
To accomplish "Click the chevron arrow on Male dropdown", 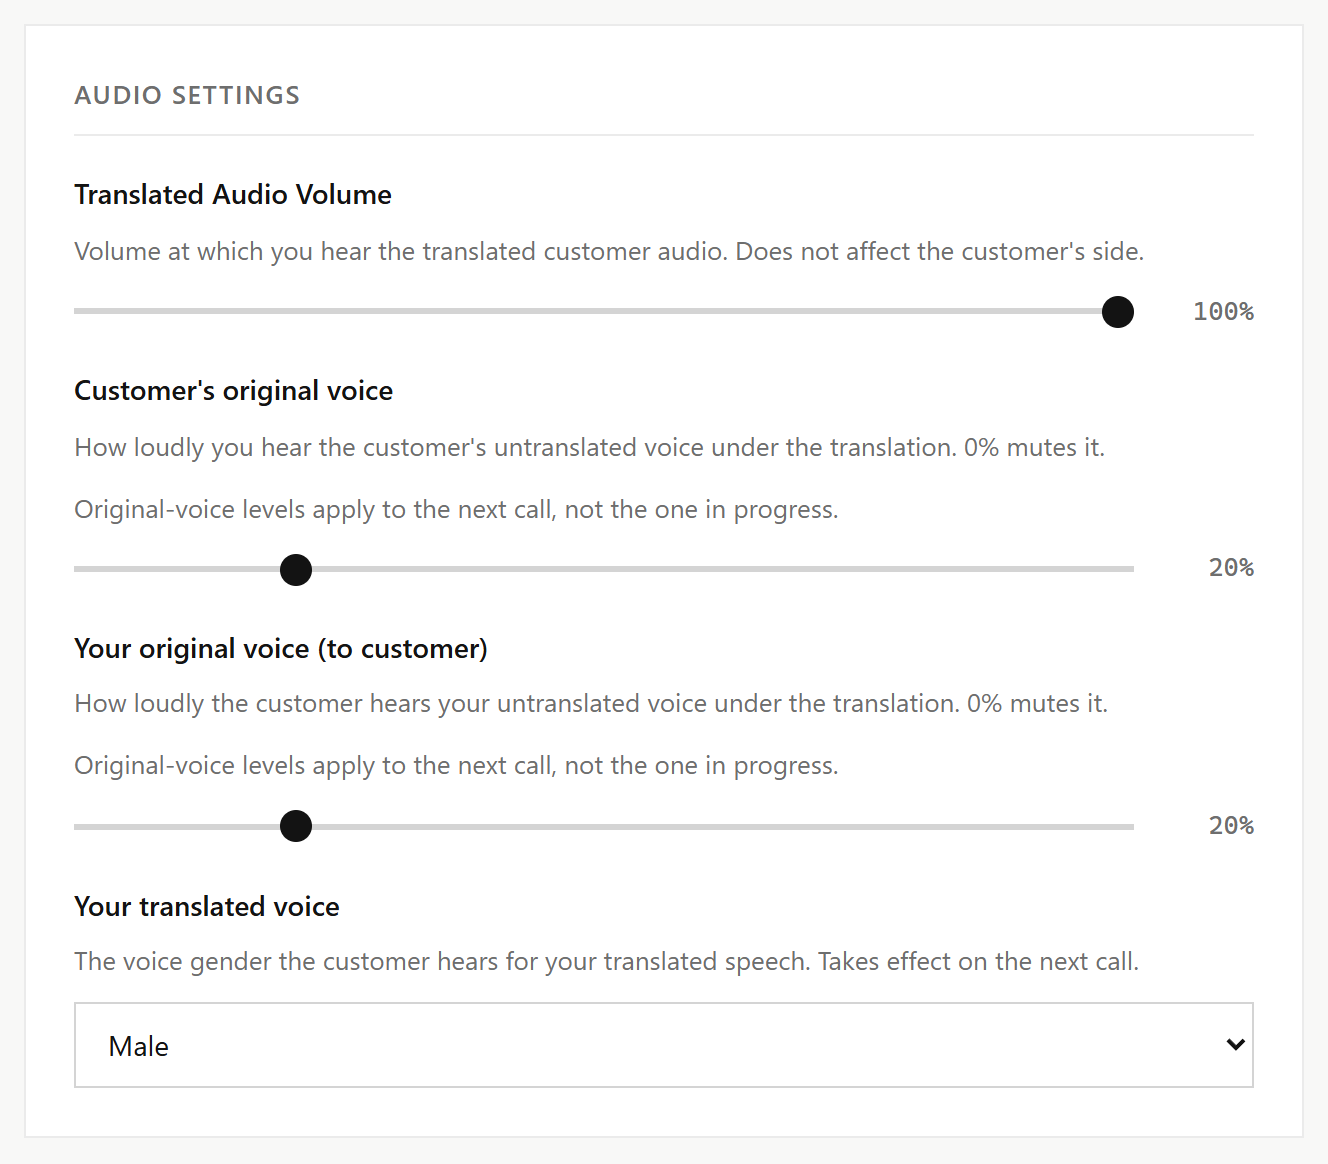I will (x=1236, y=1045).
